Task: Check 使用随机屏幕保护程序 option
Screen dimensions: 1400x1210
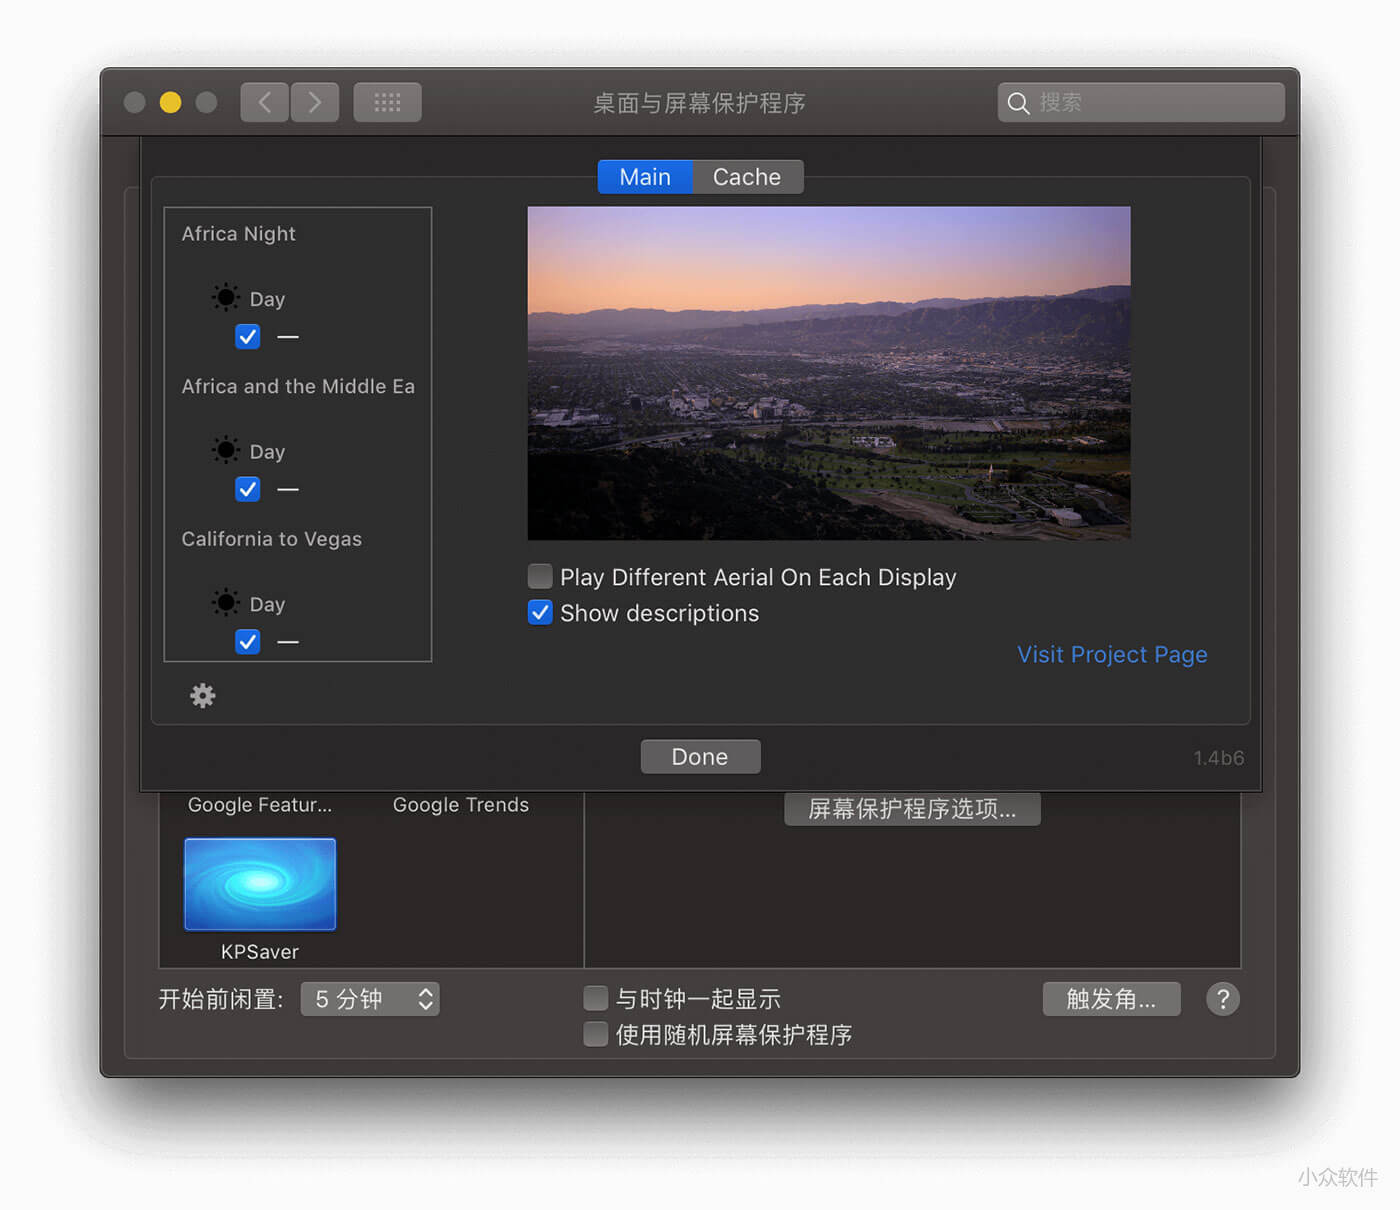Action: [595, 1034]
